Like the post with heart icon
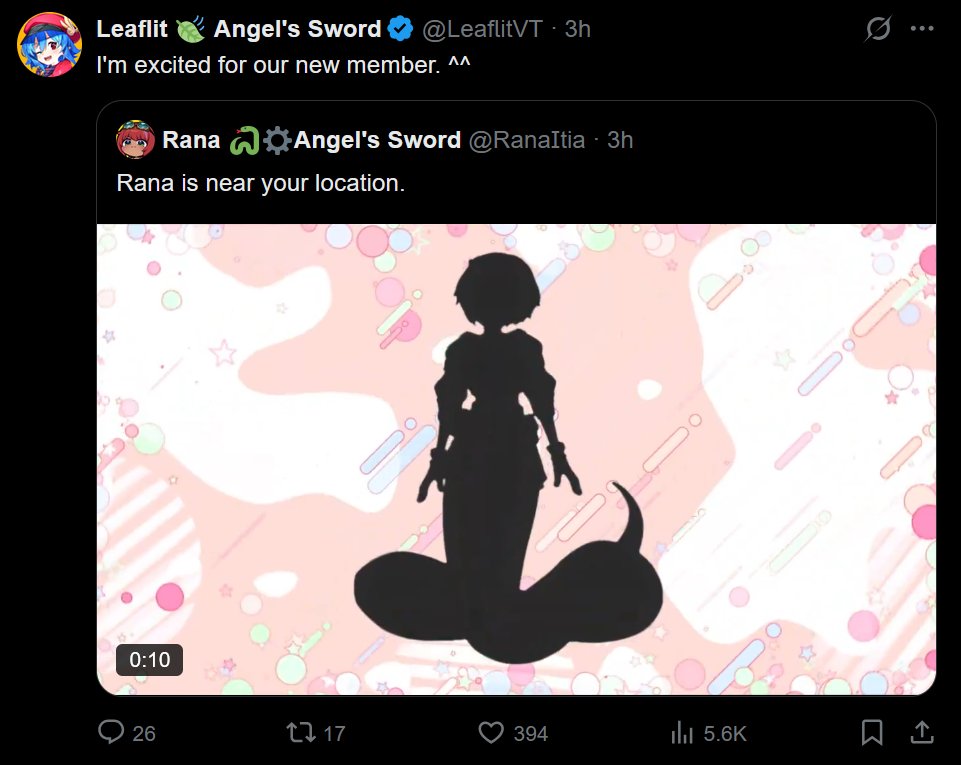The height and width of the screenshot is (765, 961). coord(491,733)
